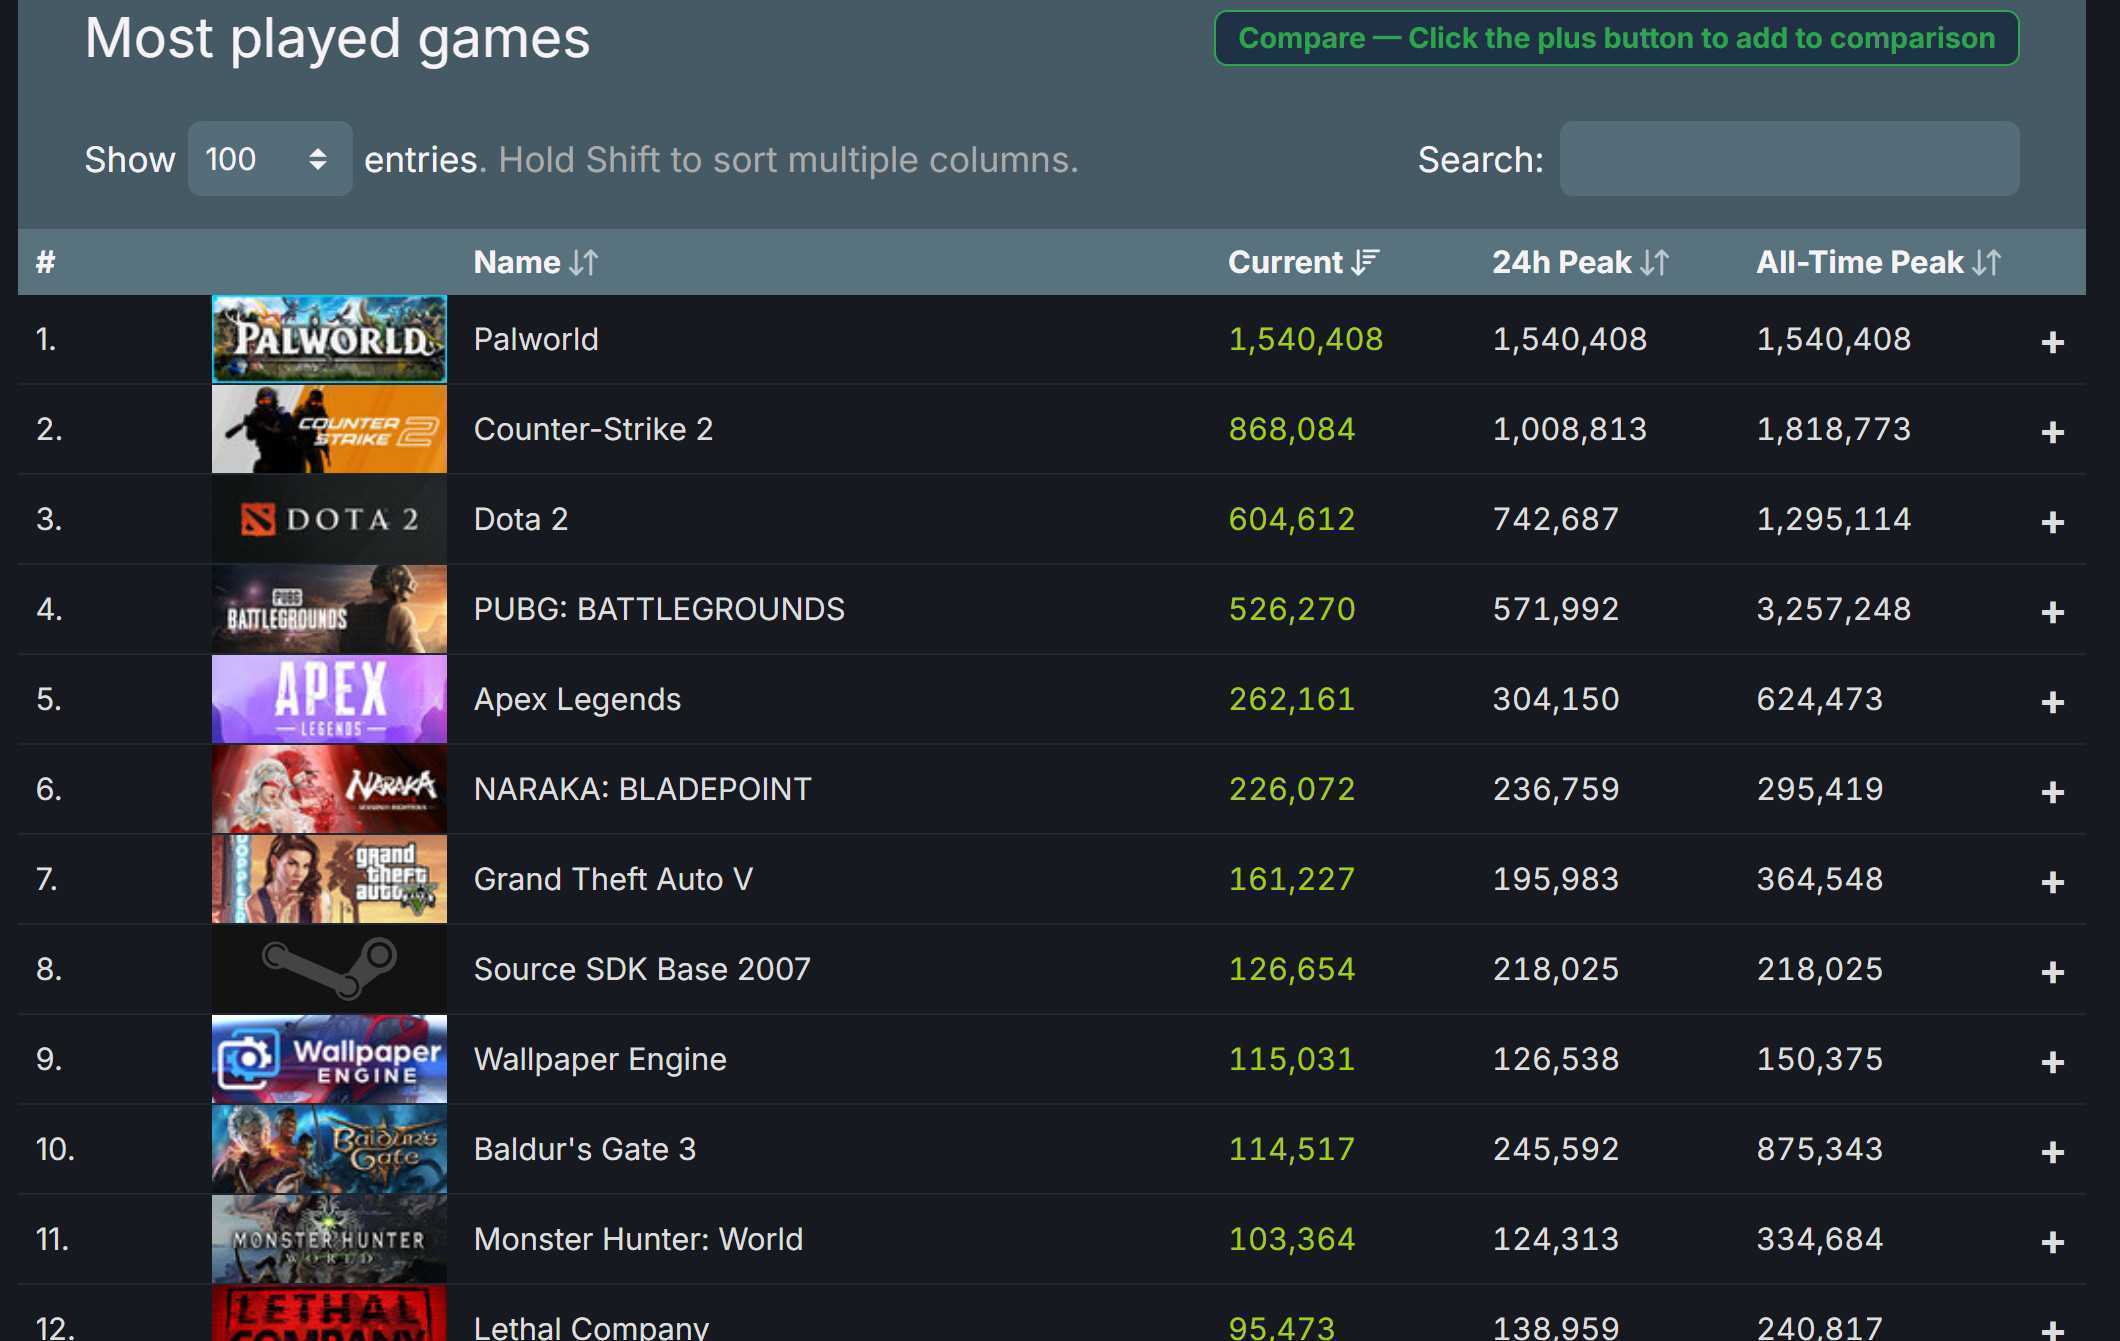Screen dimensions: 2120x1341
Task: Open the Dota 2 name link
Action: coord(520,519)
